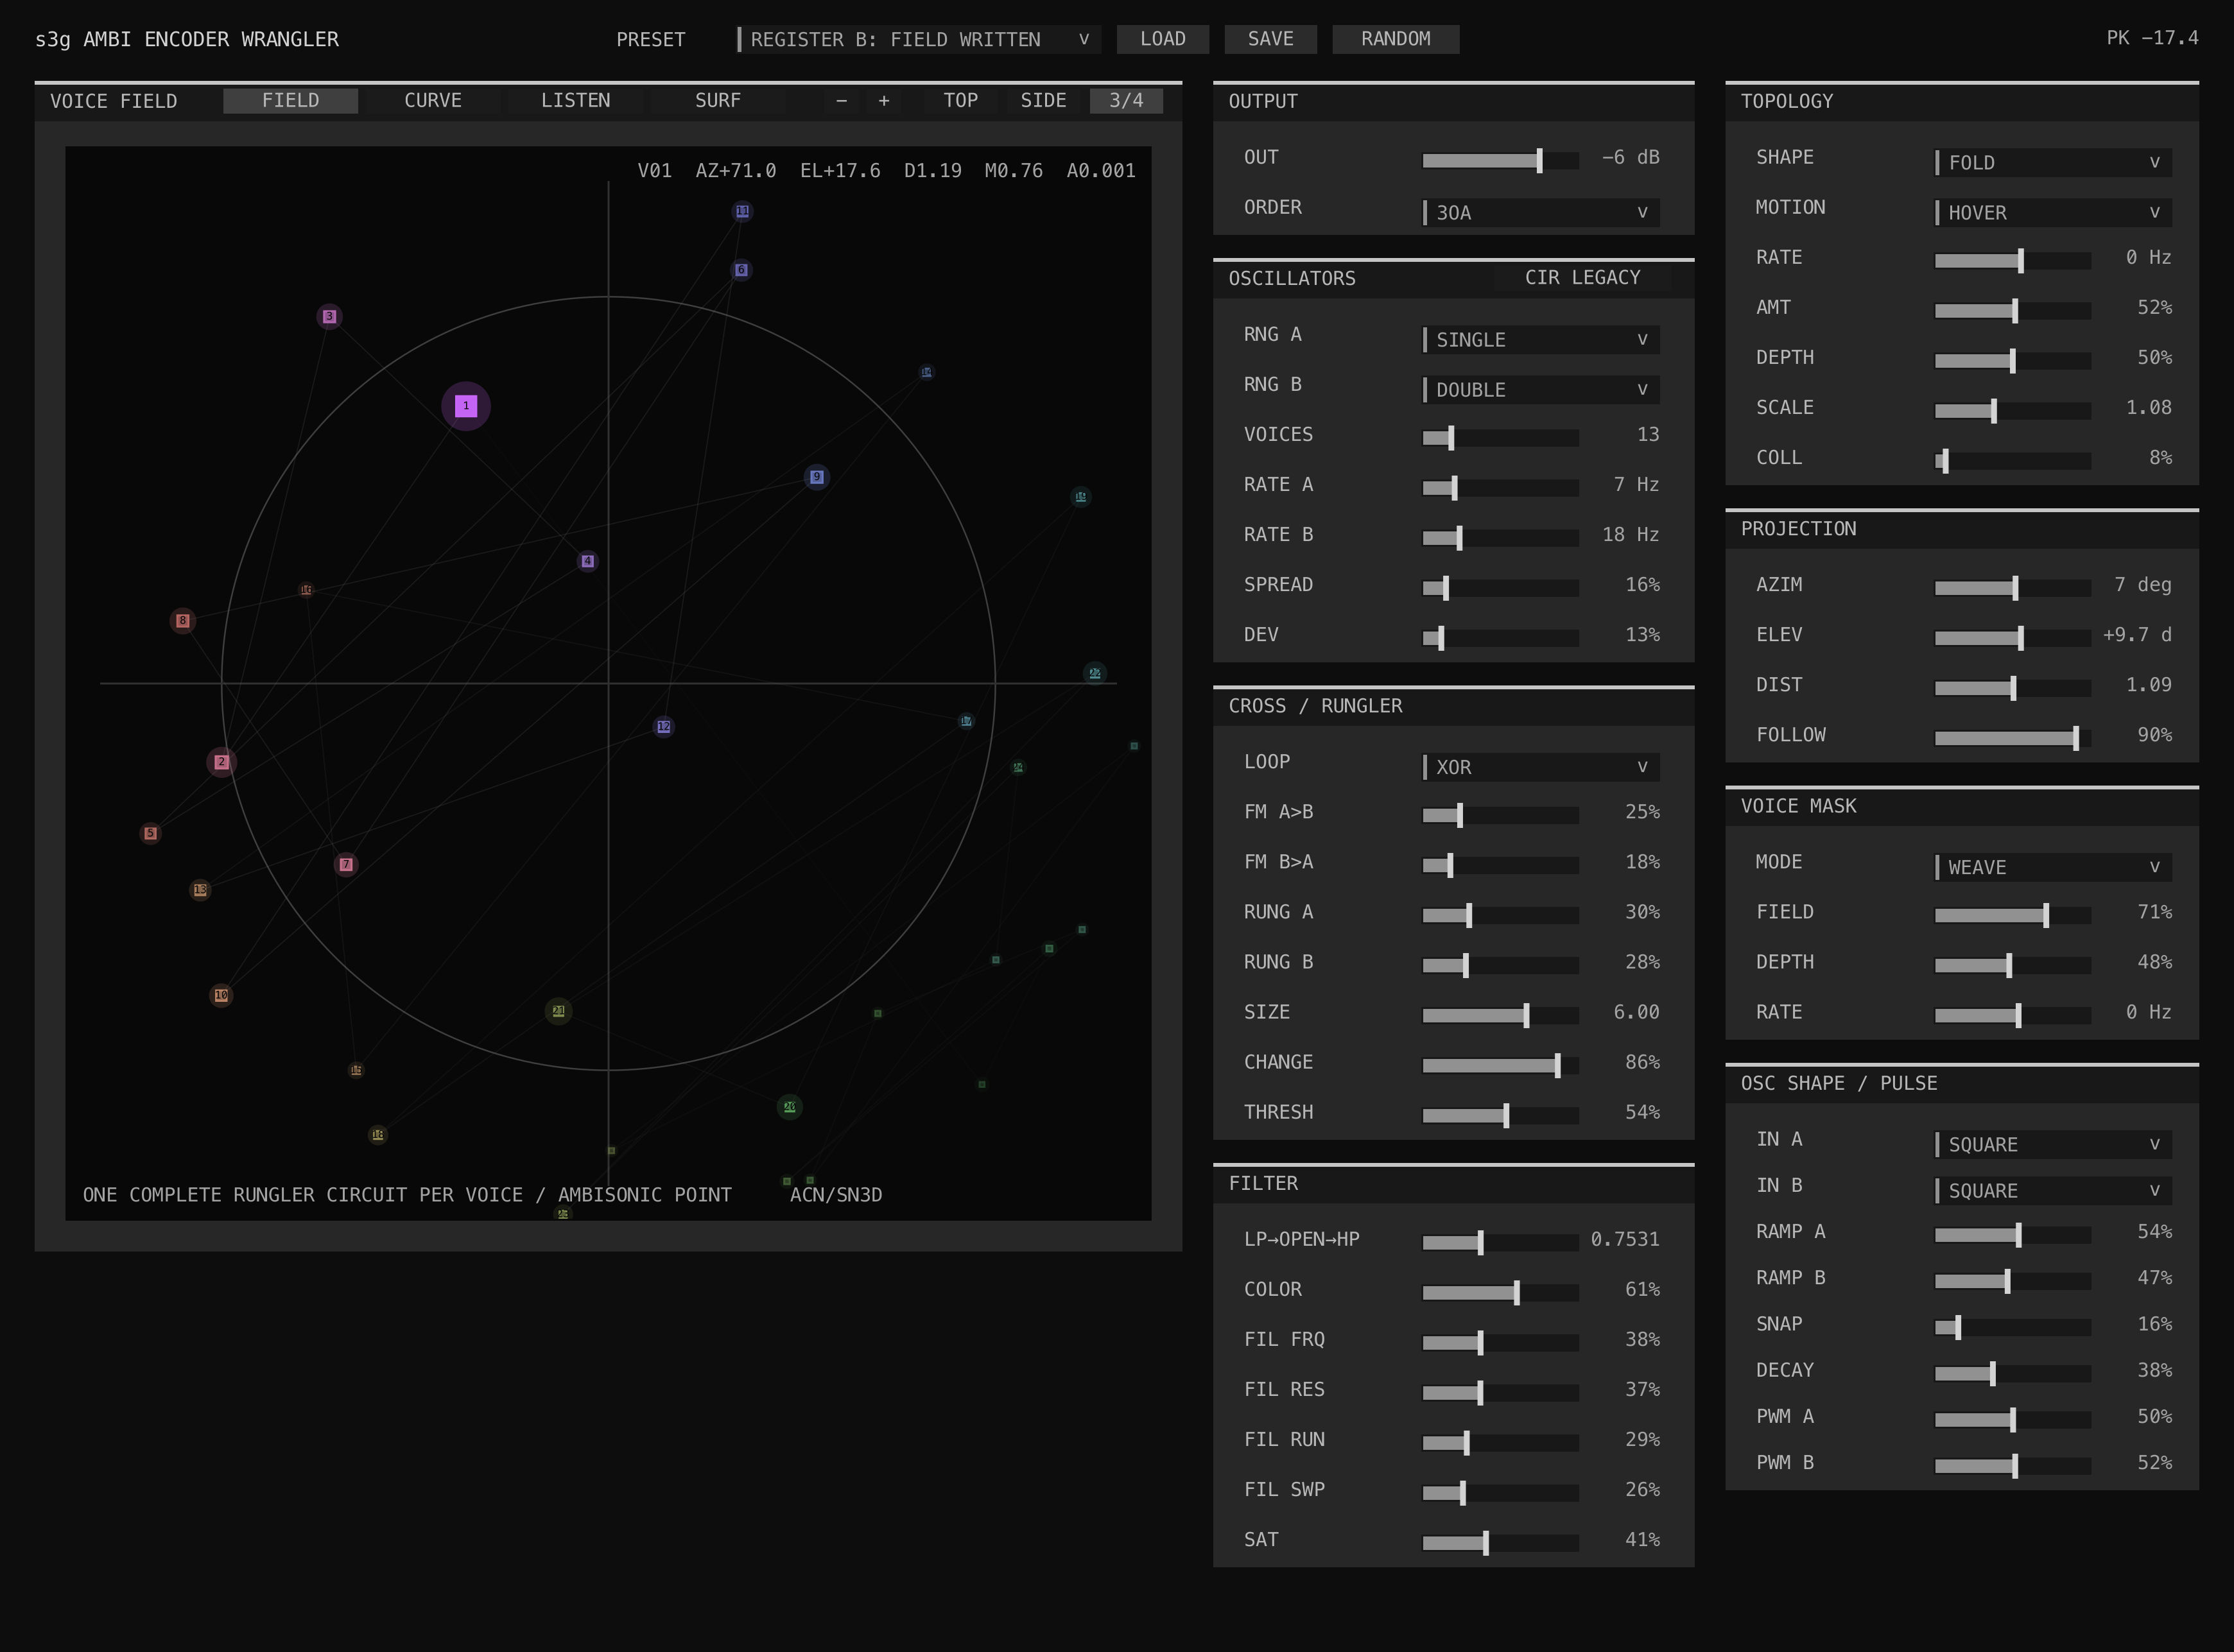This screenshot has height=1652, width=2234.
Task: Open the SHAPE FOLD dropdown
Action: pyautogui.click(x=2053, y=162)
